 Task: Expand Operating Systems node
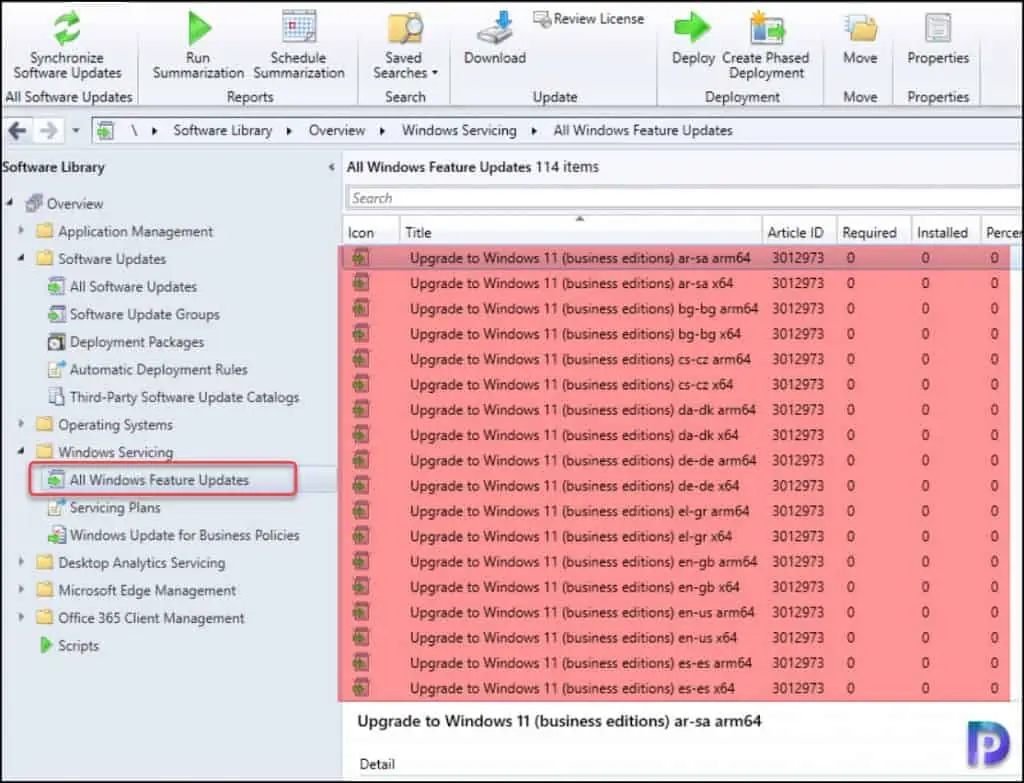[21, 424]
